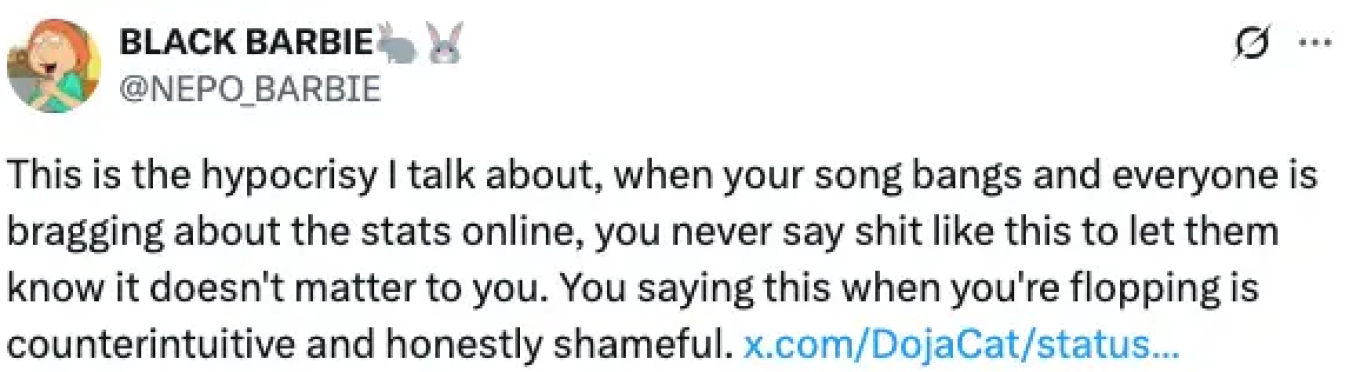Click the dark rabbit emoji
The width and height of the screenshot is (1360, 372).
point(397,42)
